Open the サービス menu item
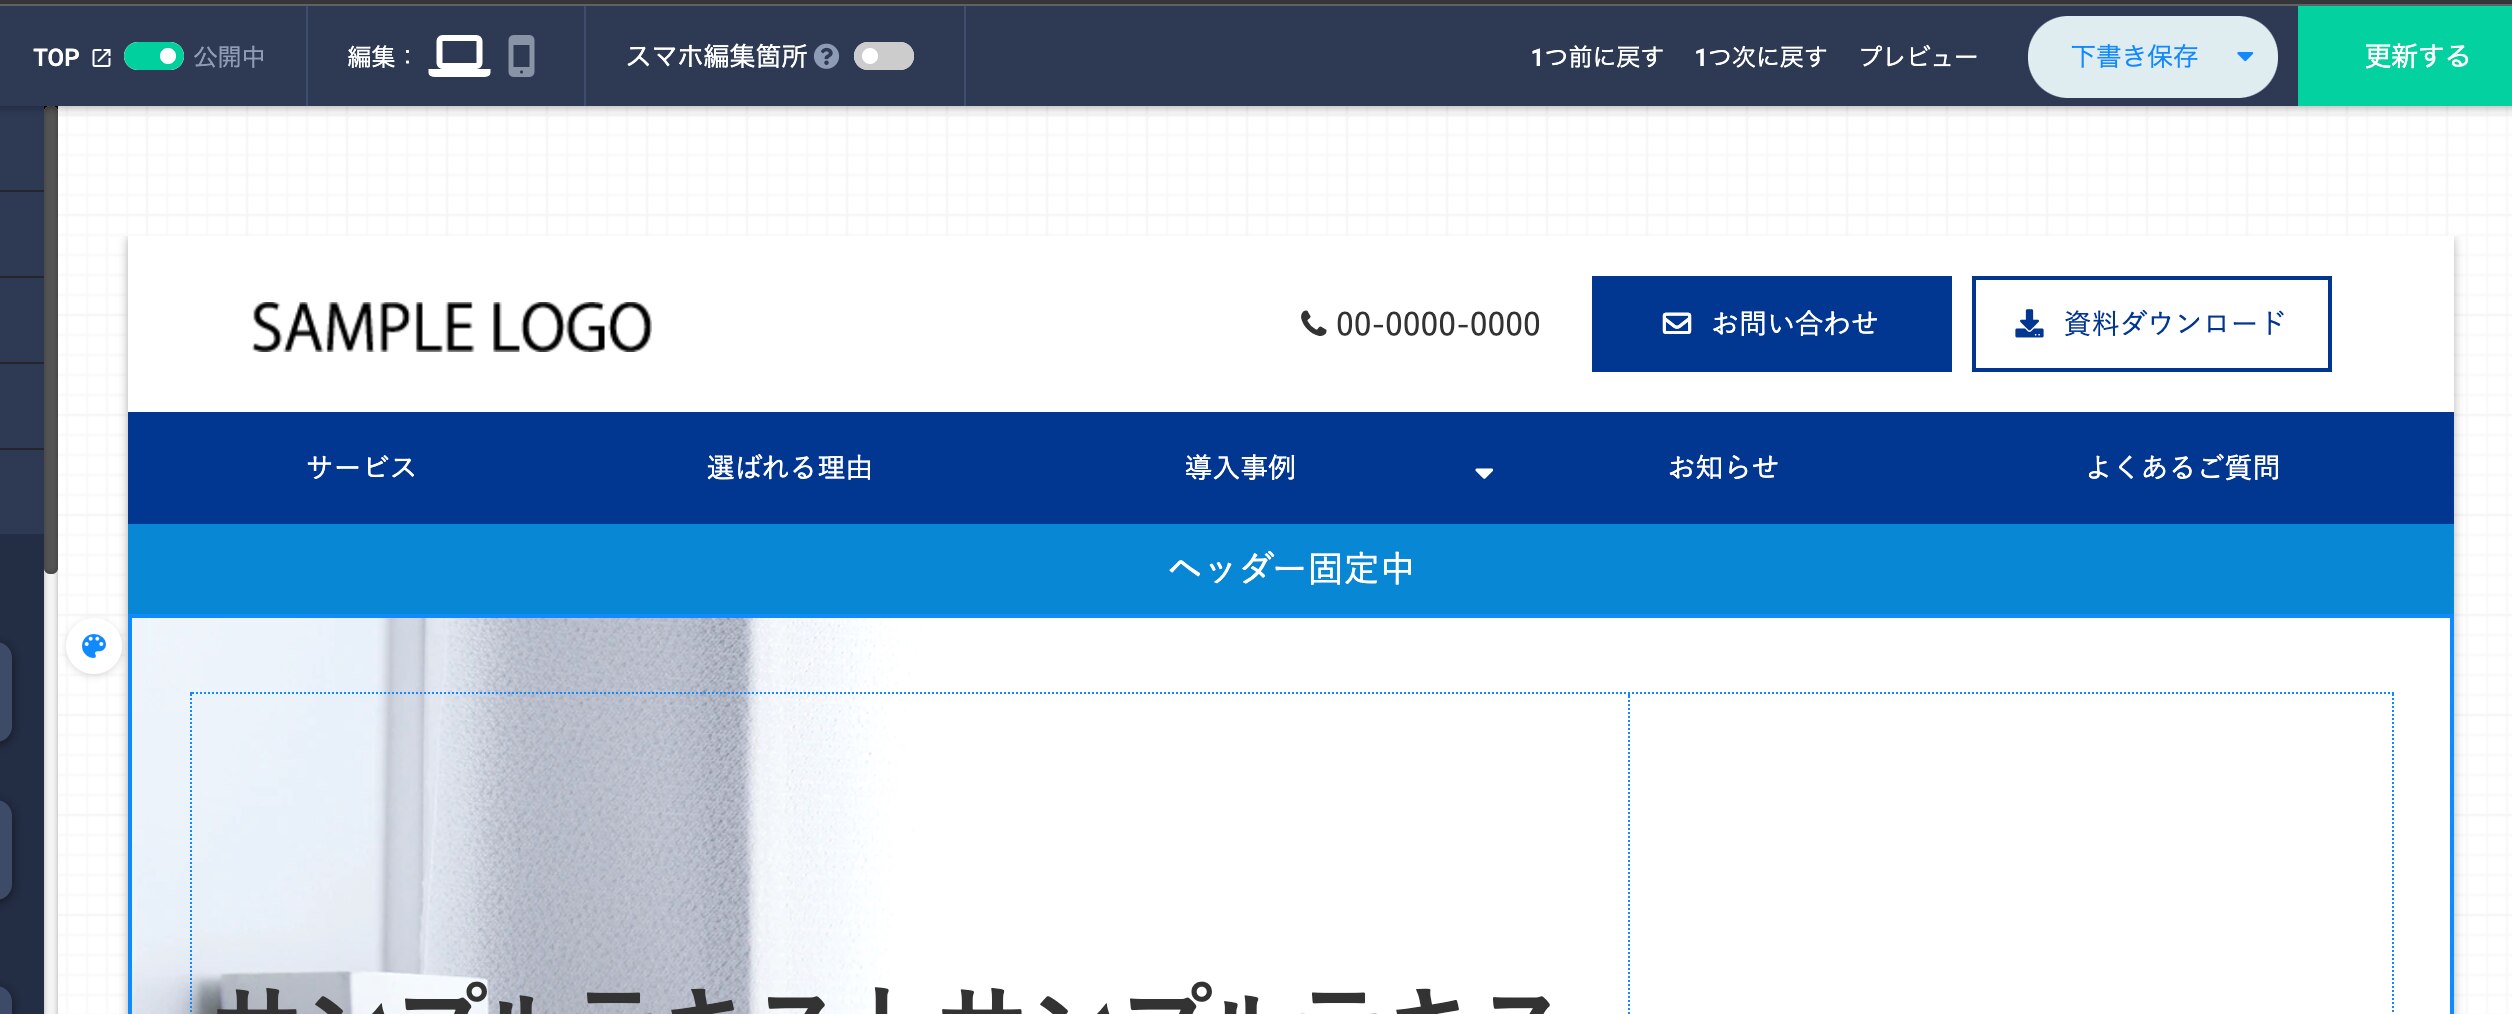 pos(361,468)
